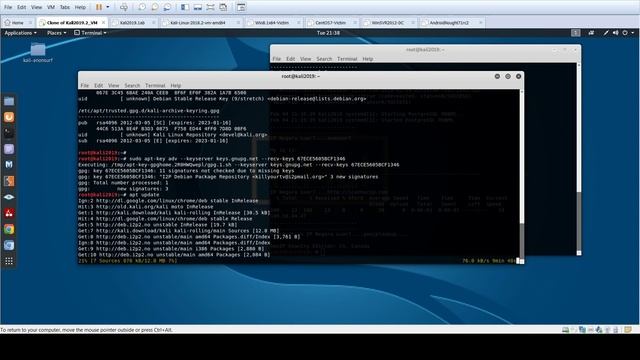The image size is (640, 360).
Task: Open the purple notes icon in dock
Action: (x=9, y=149)
